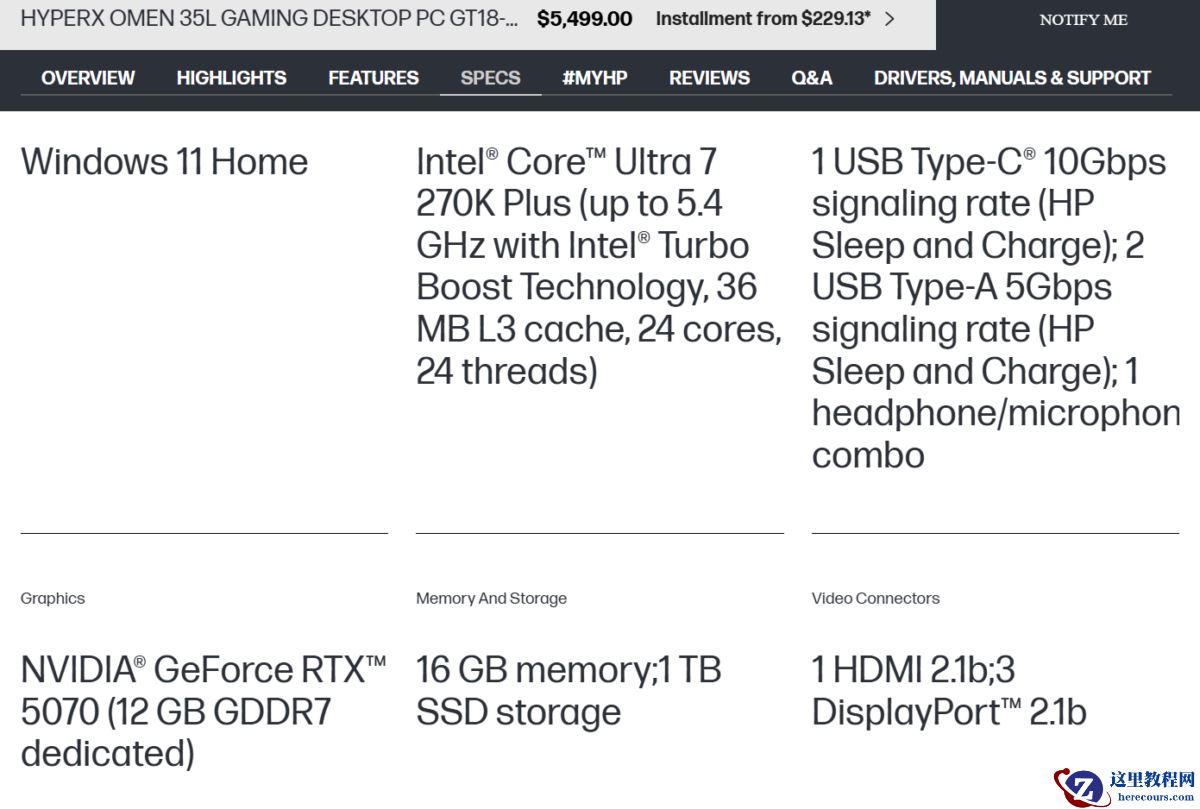The image size is (1200, 809).
Task: Click the herecours.com watermark logo icon
Action: 1080,786
